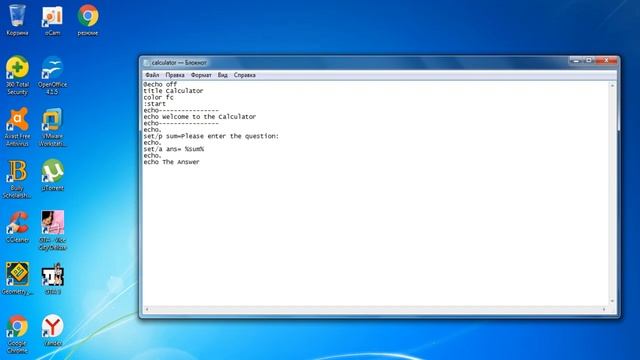Launch the Geometry Dash icon
The height and width of the screenshot is (360, 640).
click(17, 279)
